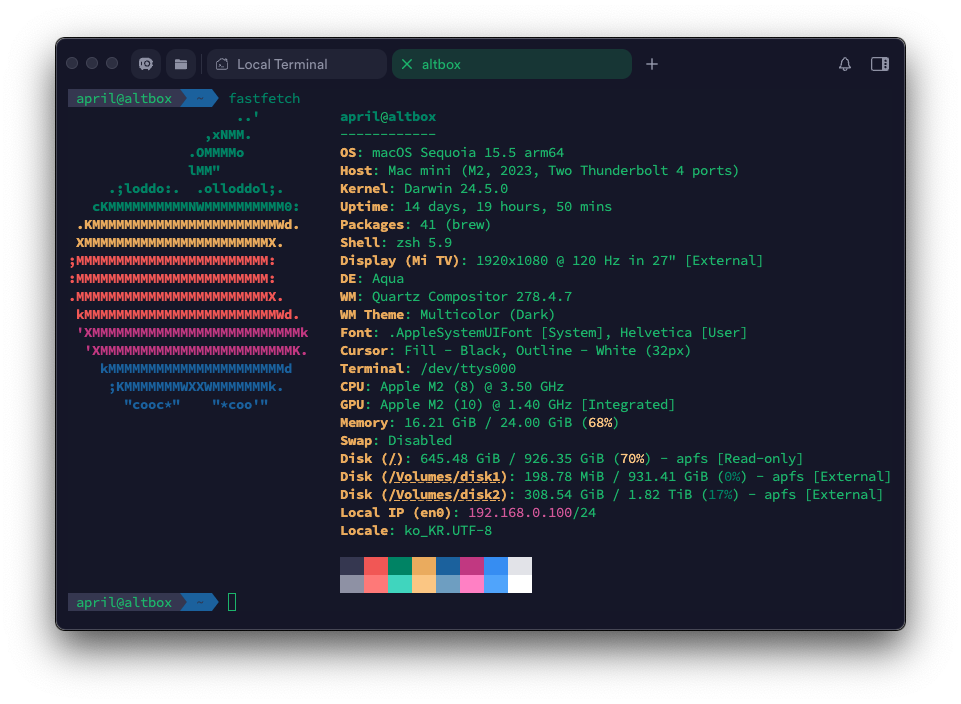The image size is (961, 704).
Task: Toggle the side panel icon
Action: (879, 64)
